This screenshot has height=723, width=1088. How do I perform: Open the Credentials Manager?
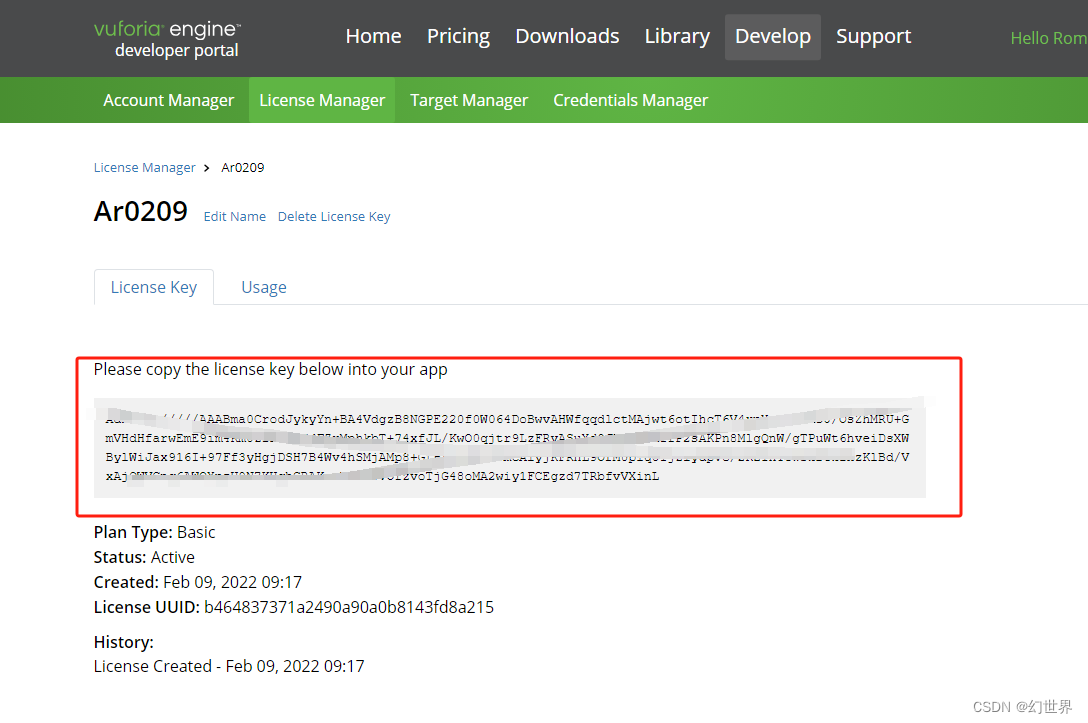630,100
